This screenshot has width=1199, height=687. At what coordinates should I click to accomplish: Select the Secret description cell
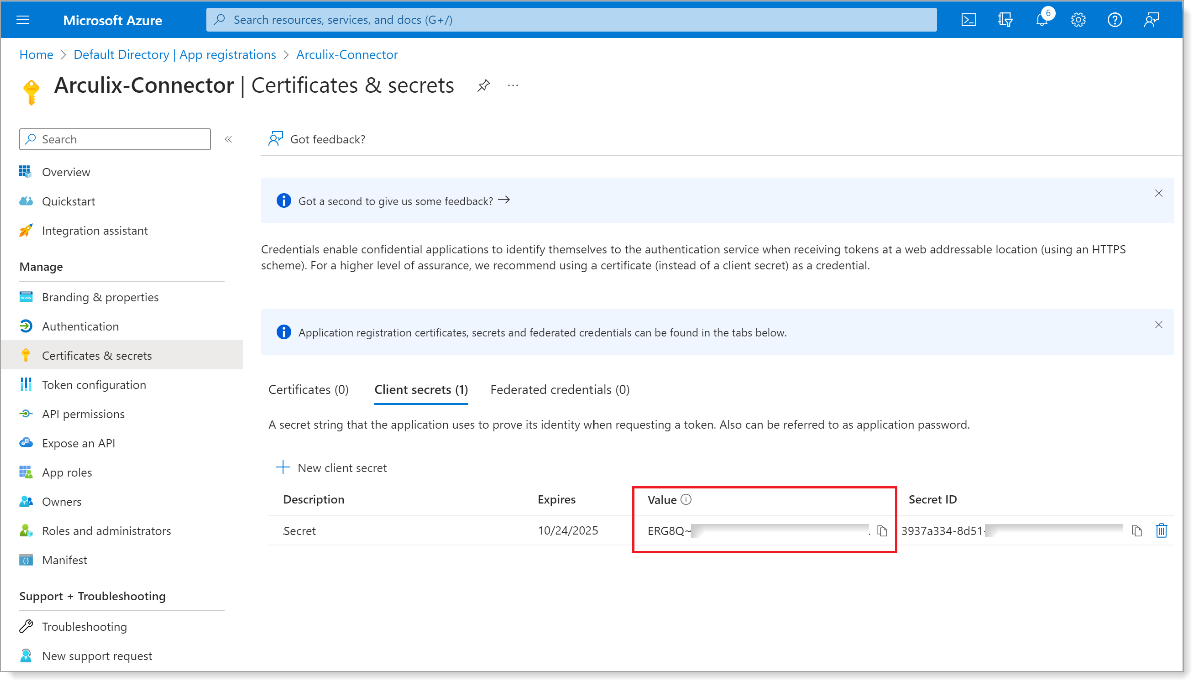(300, 531)
